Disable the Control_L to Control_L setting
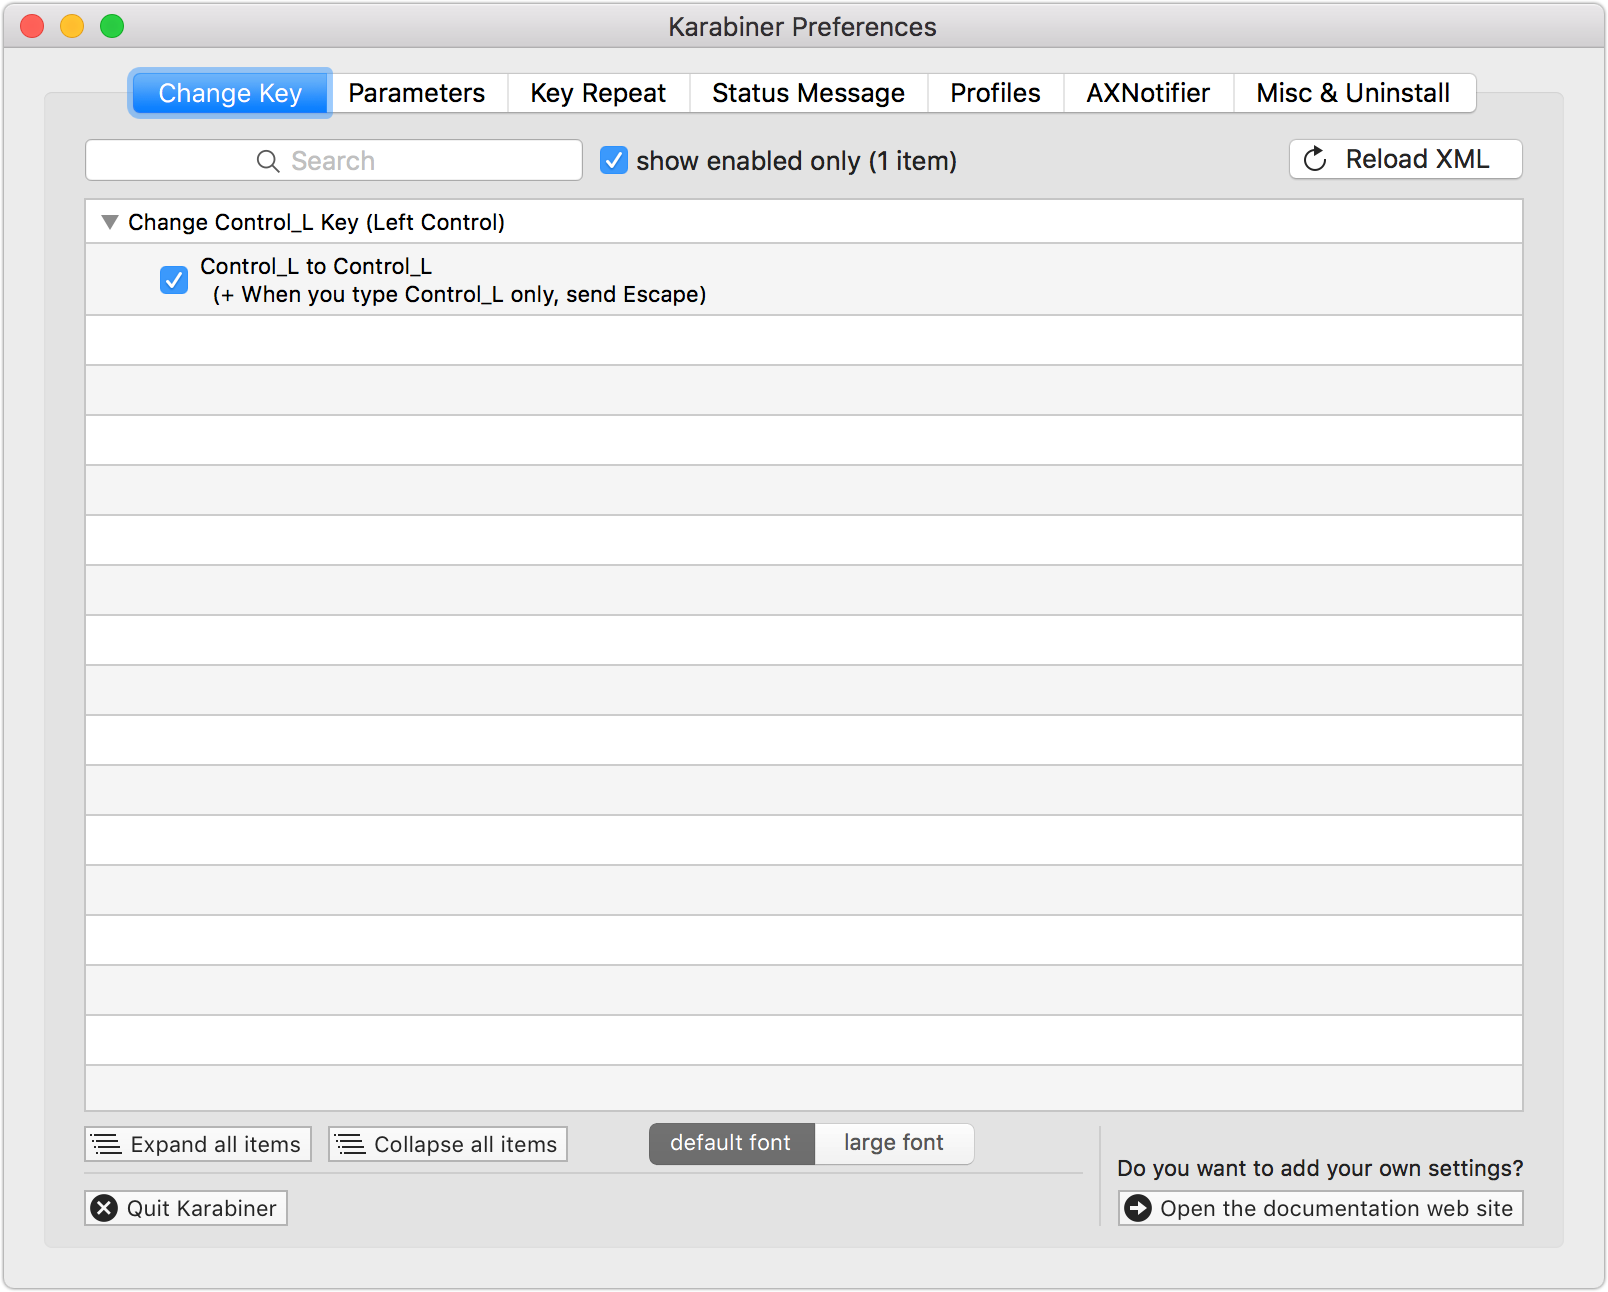The image size is (1608, 1292). 174,279
